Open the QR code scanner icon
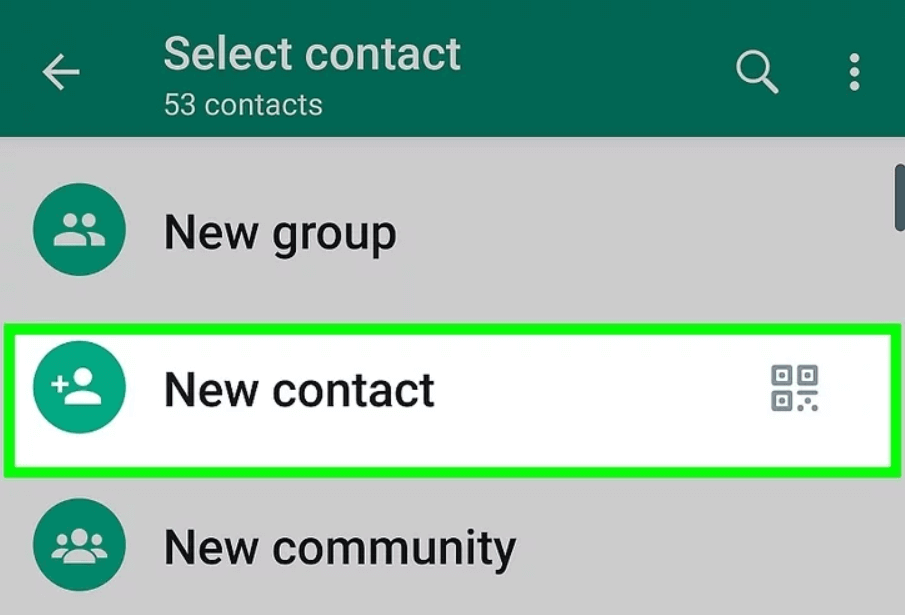The width and height of the screenshot is (905, 615). pyautogui.click(x=794, y=388)
